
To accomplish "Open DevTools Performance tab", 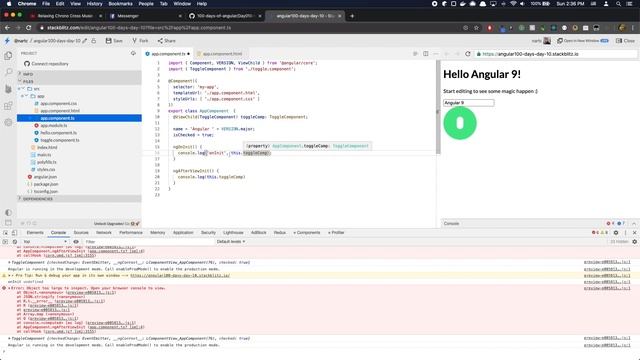I will [131, 233].
